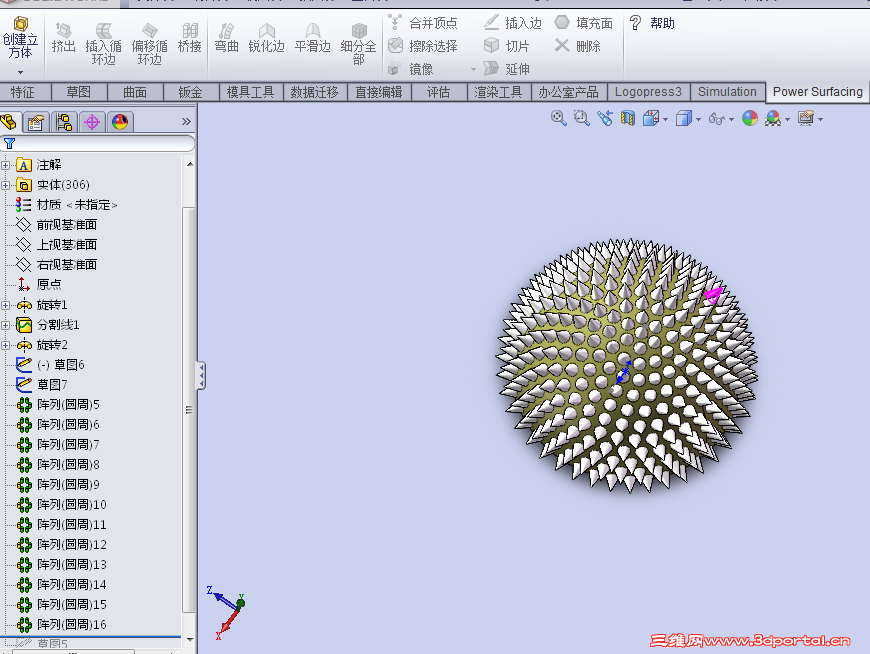The width and height of the screenshot is (870, 654).
Task: Click the 创建立方体 create box tool
Action: click(x=21, y=38)
